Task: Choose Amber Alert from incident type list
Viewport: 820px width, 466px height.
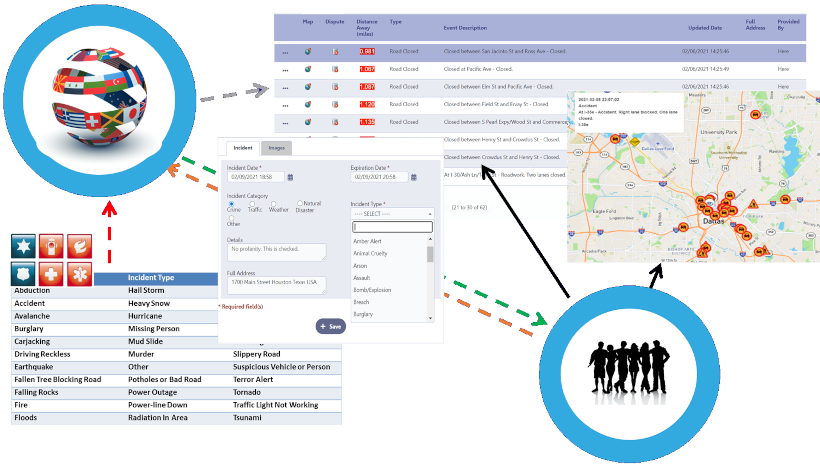Action: point(367,241)
